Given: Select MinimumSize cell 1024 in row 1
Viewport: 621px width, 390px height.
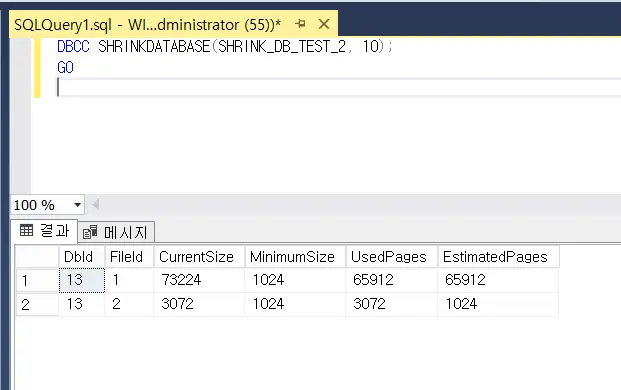Looking at the screenshot, I should pyautogui.click(x=295, y=280).
